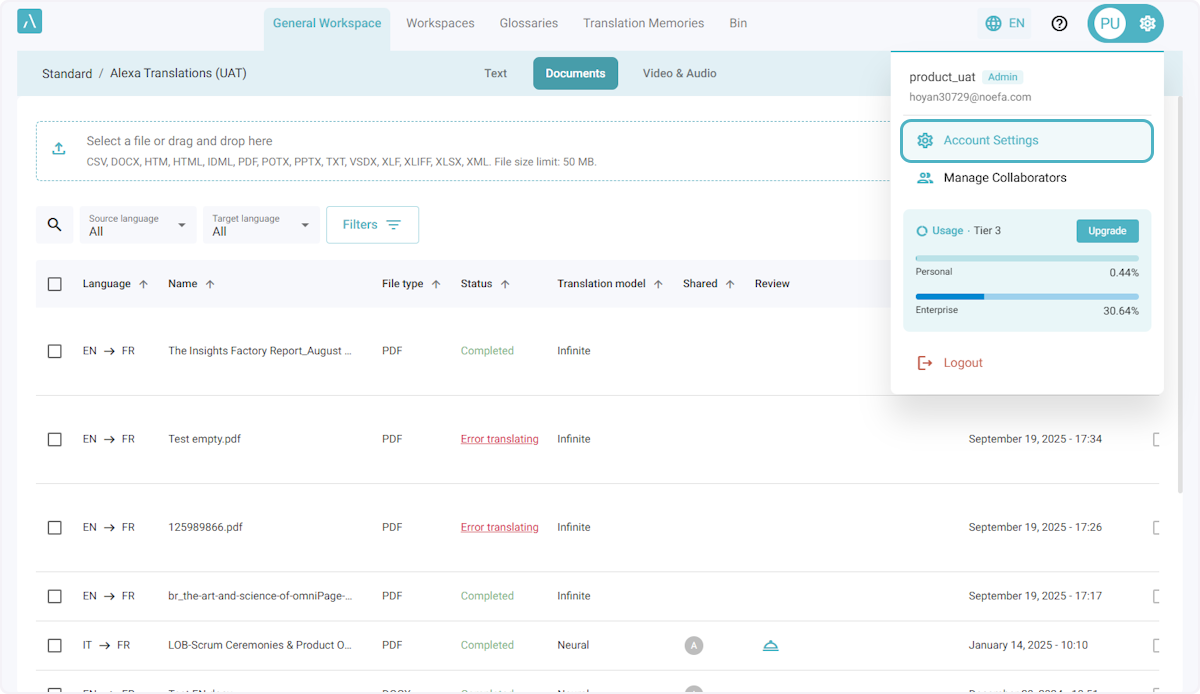Click the shared avatar A icon
This screenshot has width=1200, height=694.
point(693,646)
